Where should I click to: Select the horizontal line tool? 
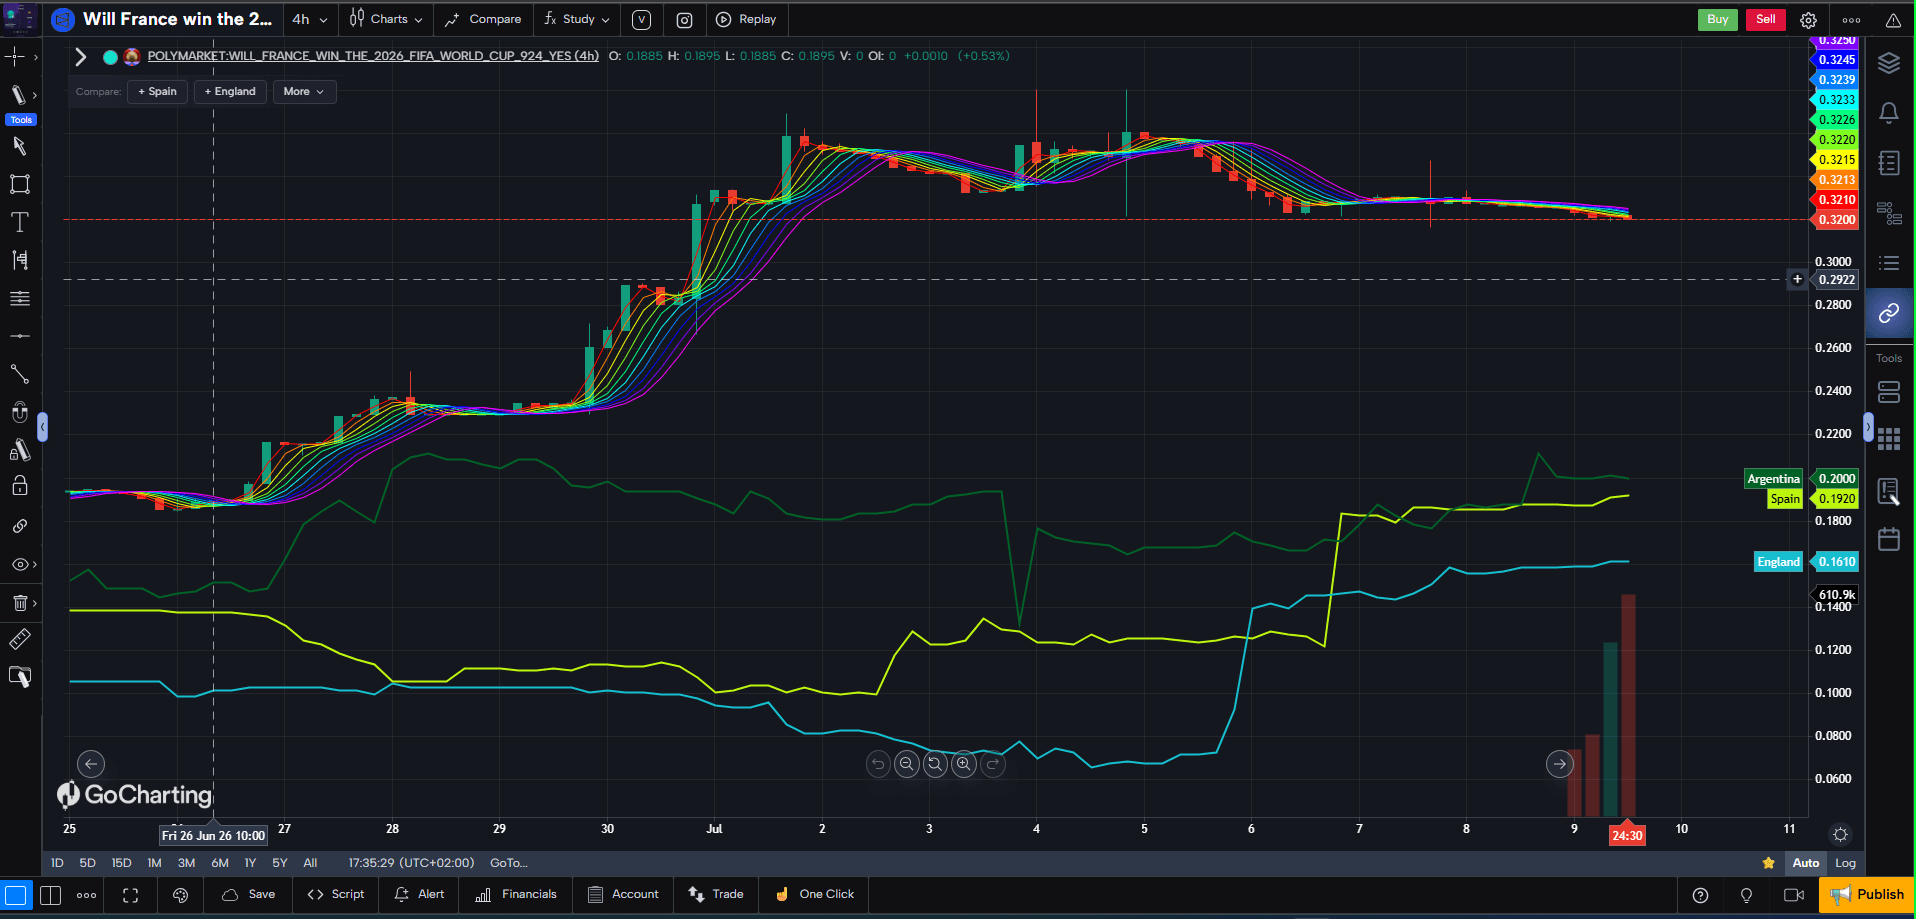tap(19, 336)
